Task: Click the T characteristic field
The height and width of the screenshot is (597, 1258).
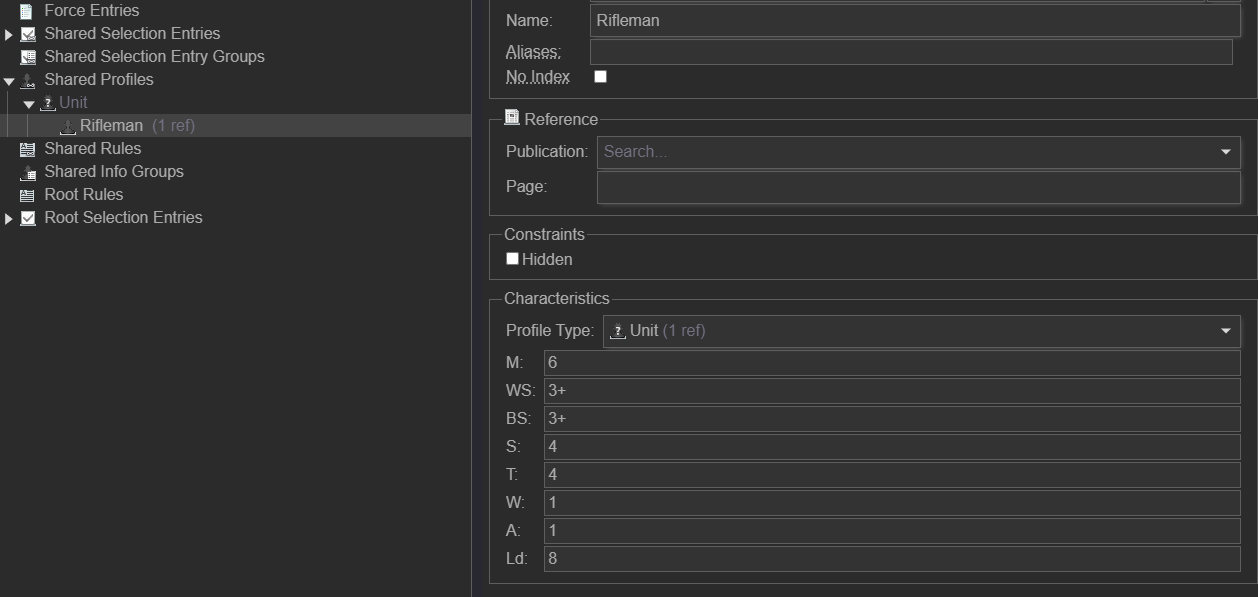Action: pos(892,475)
